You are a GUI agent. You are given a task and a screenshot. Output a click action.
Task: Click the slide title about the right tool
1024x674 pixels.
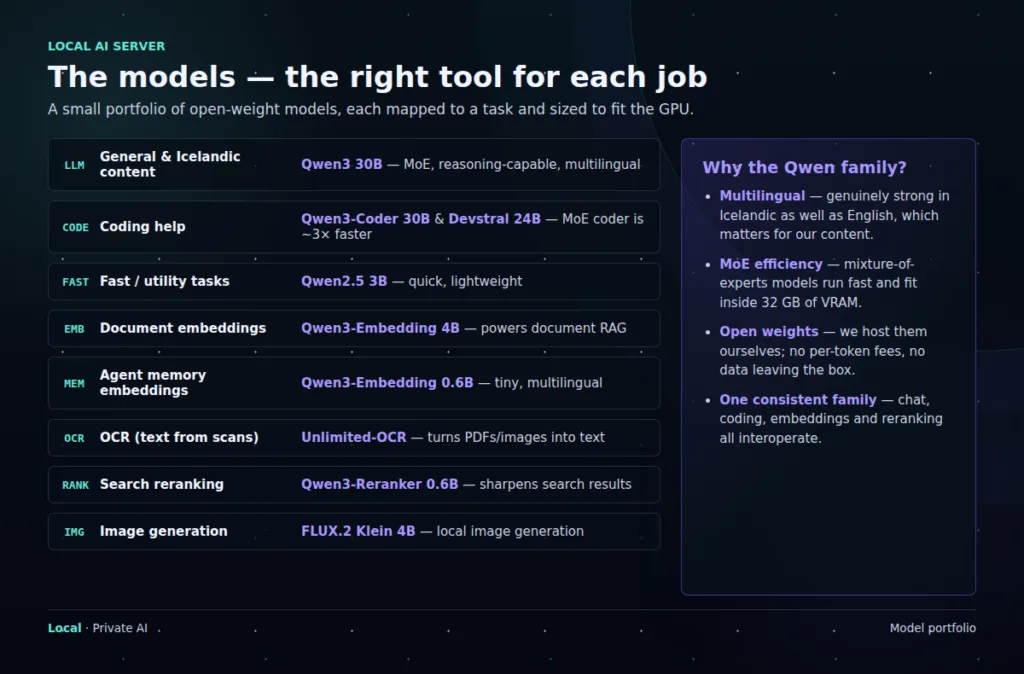click(377, 76)
